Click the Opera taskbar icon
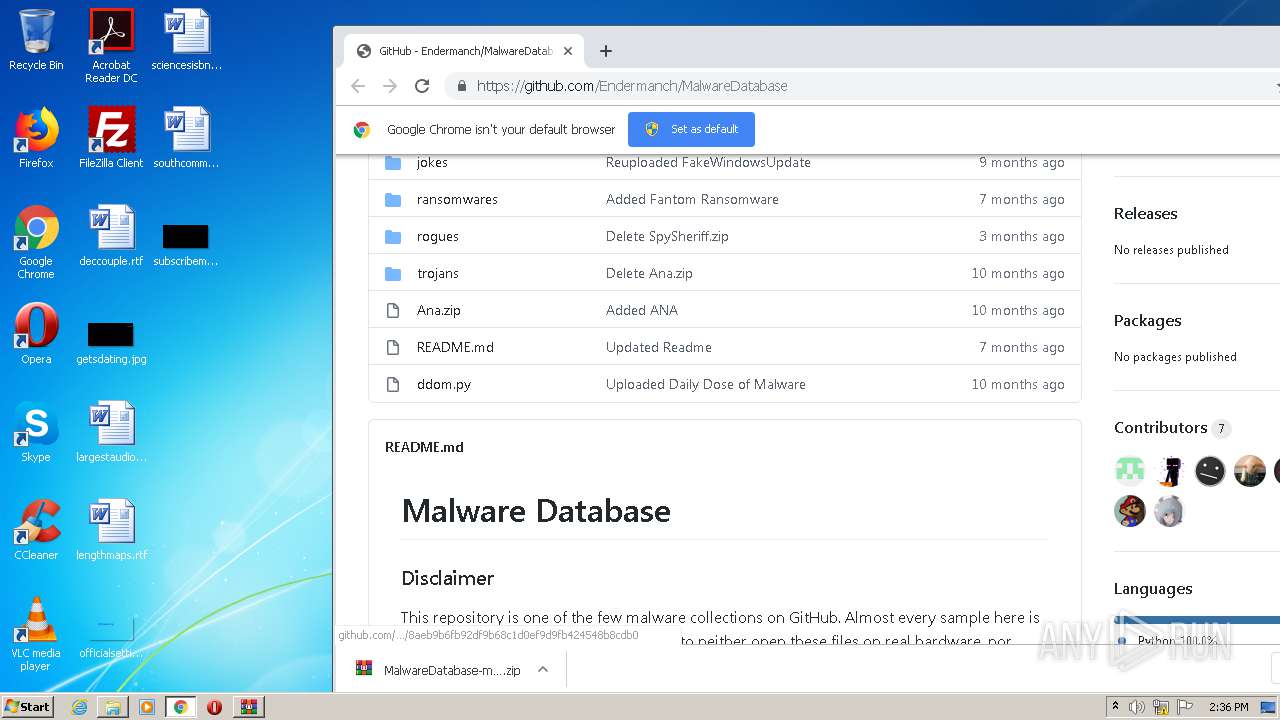 (x=214, y=707)
